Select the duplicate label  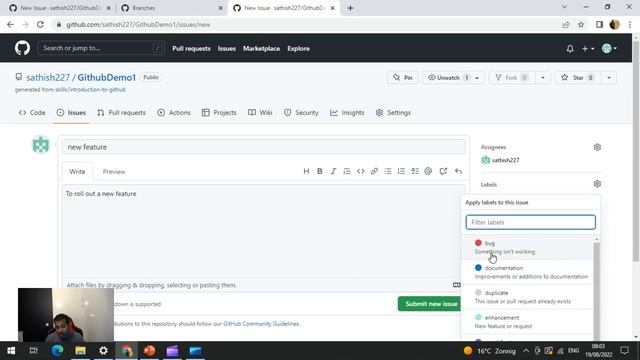[x=527, y=297]
